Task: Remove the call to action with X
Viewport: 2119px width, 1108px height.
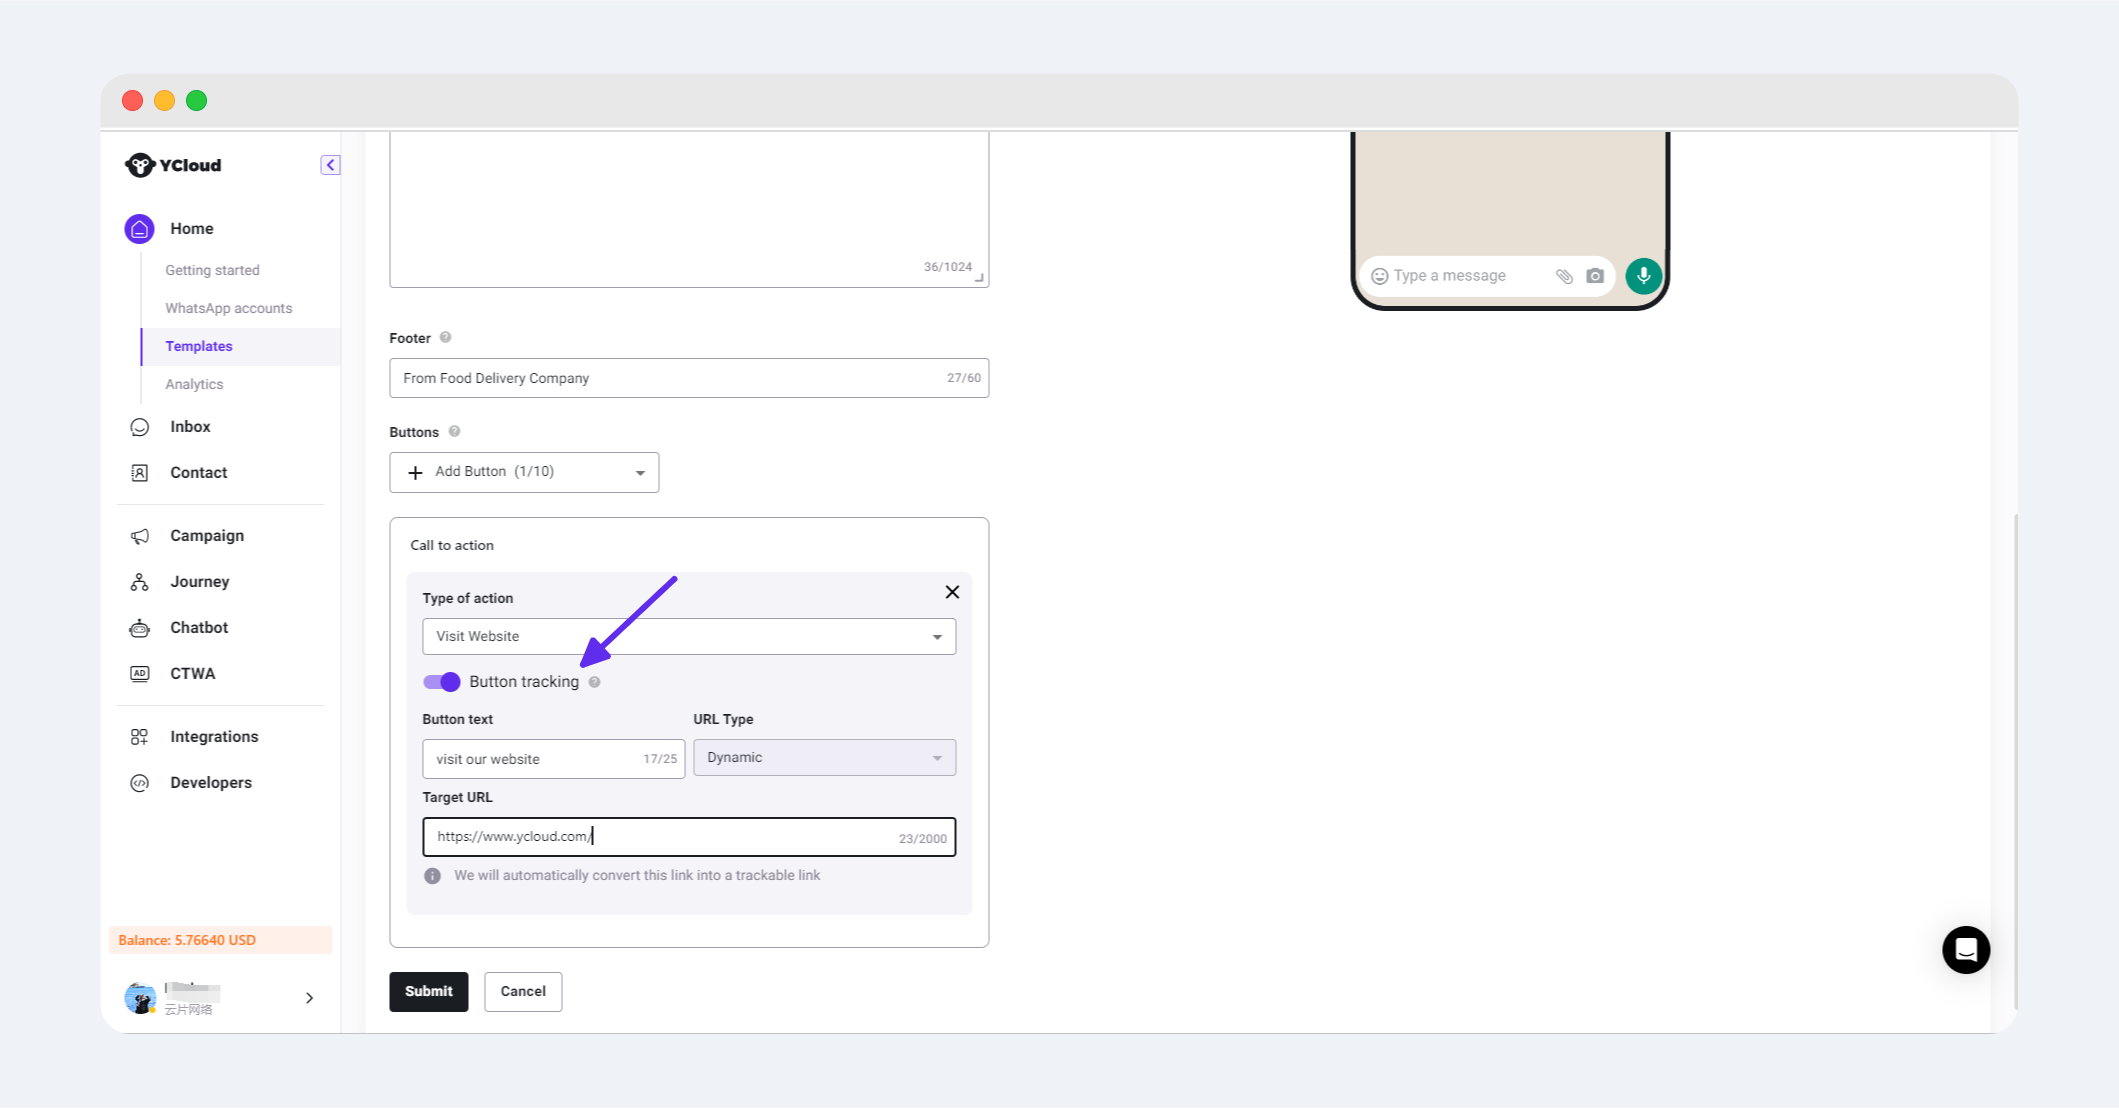Action: coord(952,592)
